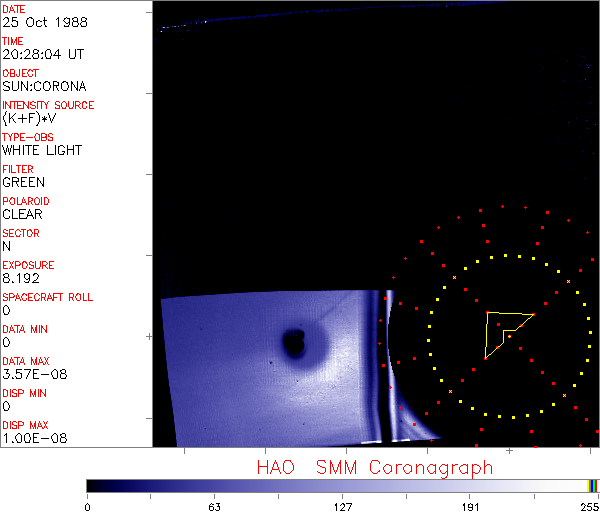
Task: Click the CLEAR polaroid value
Action: click(x=23, y=214)
